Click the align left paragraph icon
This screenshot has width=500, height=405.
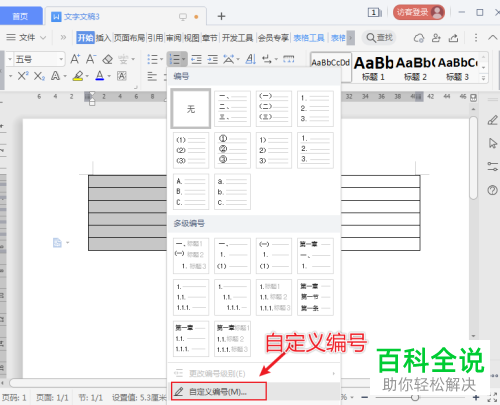152,76
